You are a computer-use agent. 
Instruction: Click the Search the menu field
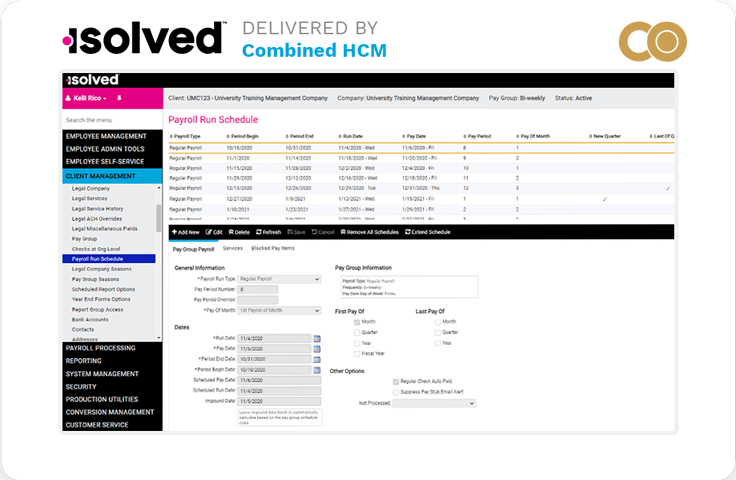tap(112, 120)
